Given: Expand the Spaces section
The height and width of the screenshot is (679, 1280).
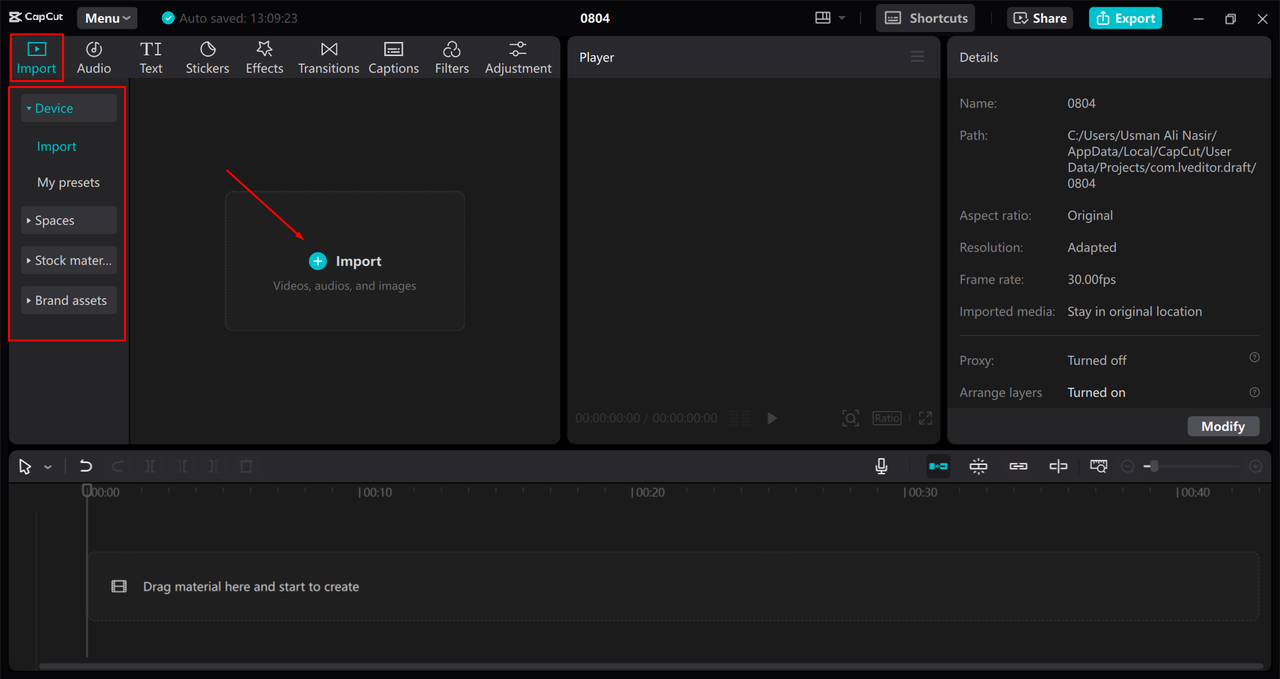Looking at the screenshot, I should point(69,220).
